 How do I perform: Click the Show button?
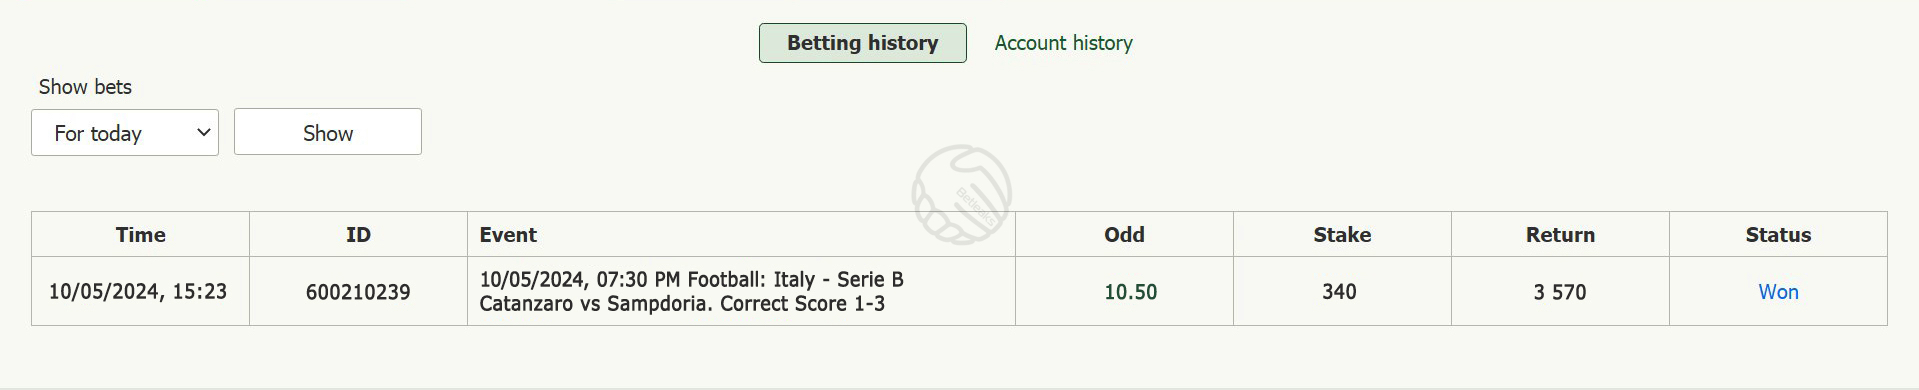pyautogui.click(x=328, y=132)
